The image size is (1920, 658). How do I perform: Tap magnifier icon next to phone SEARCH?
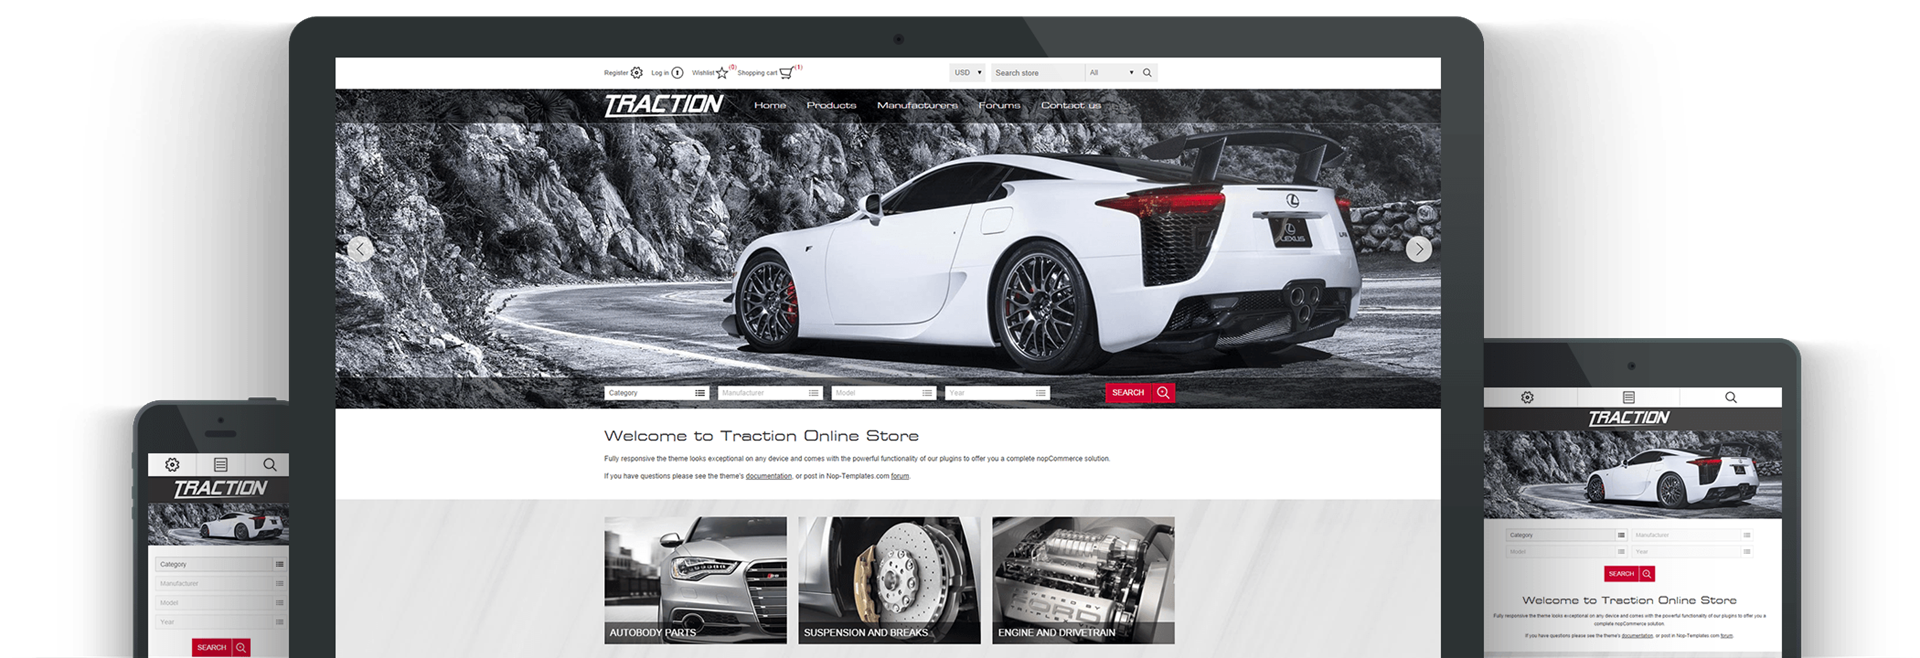point(241,648)
